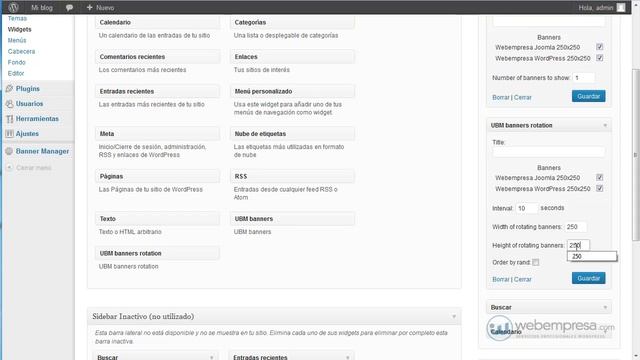Click the Plugins icon in the sidebar
Viewport: 640px width, 360px height.
pos(9,89)
